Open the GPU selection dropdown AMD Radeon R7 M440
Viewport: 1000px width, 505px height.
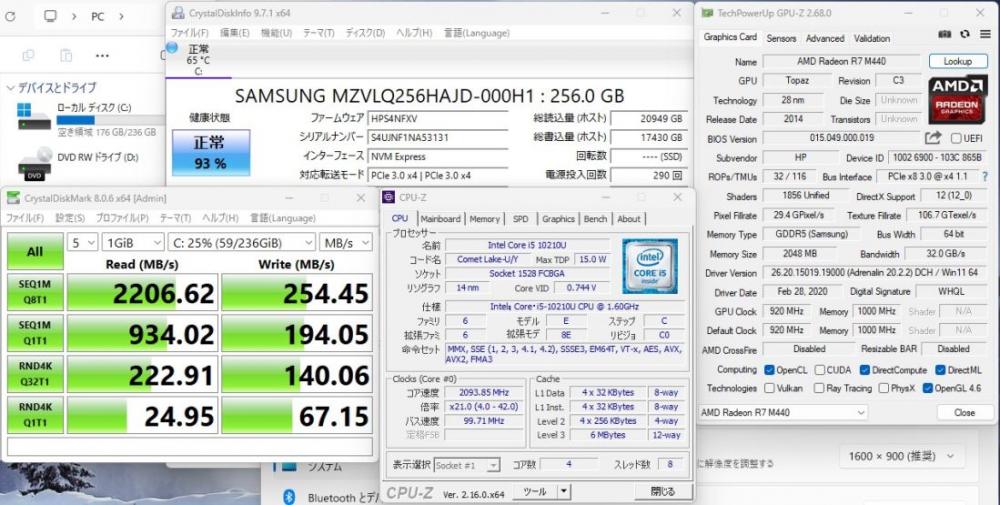783,413
